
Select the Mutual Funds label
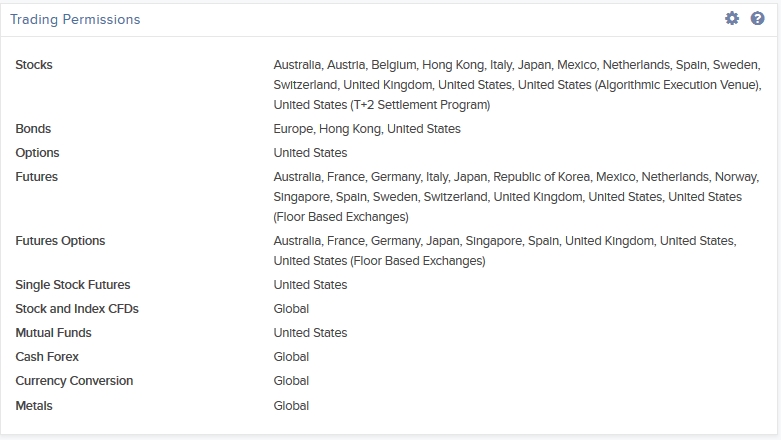(x=53, y=333)
